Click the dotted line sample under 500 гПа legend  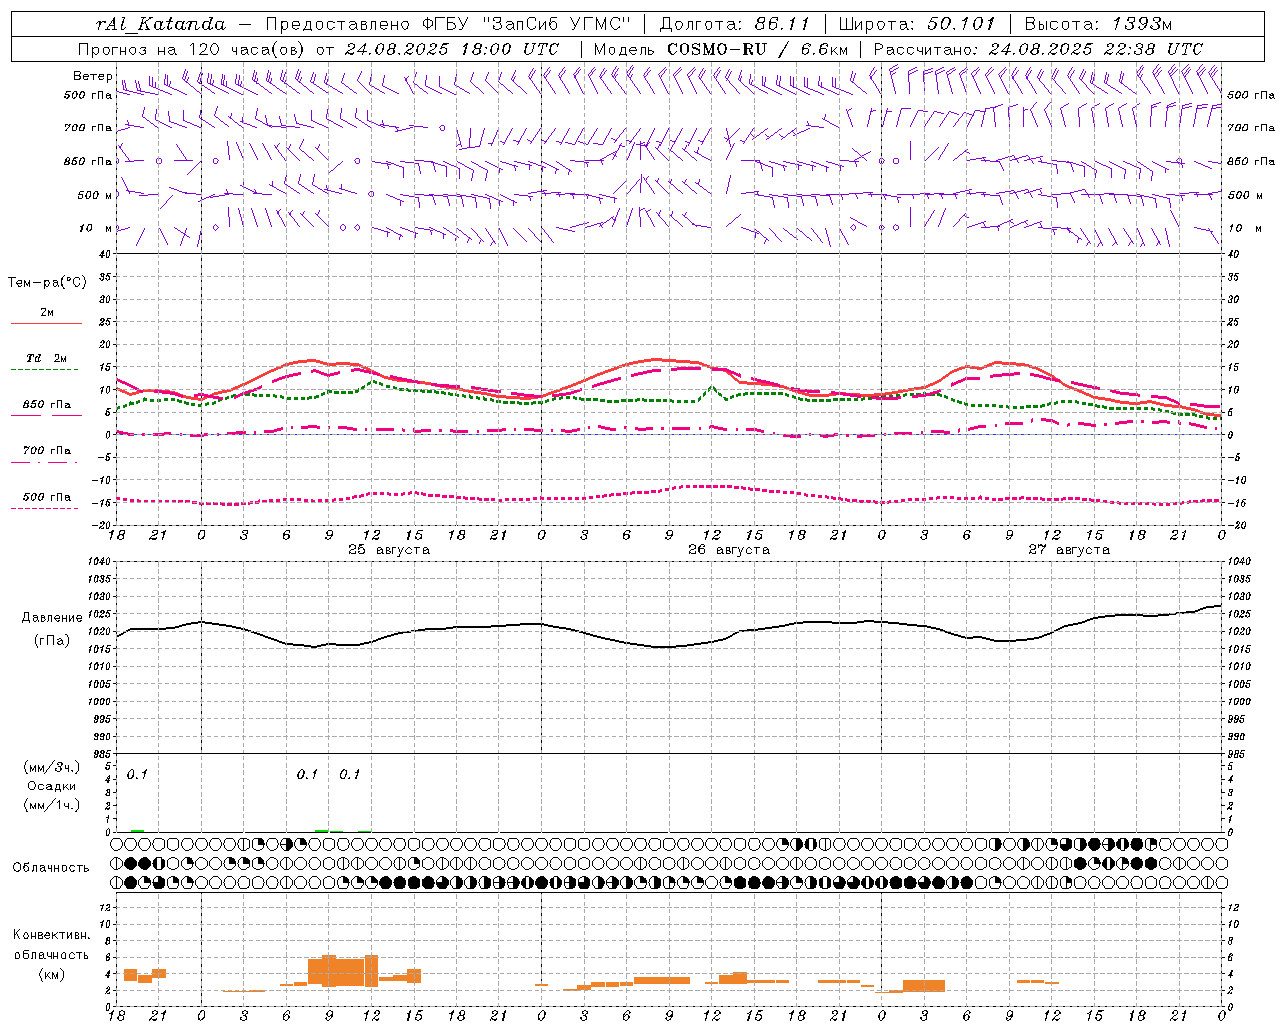click(46, 509)
